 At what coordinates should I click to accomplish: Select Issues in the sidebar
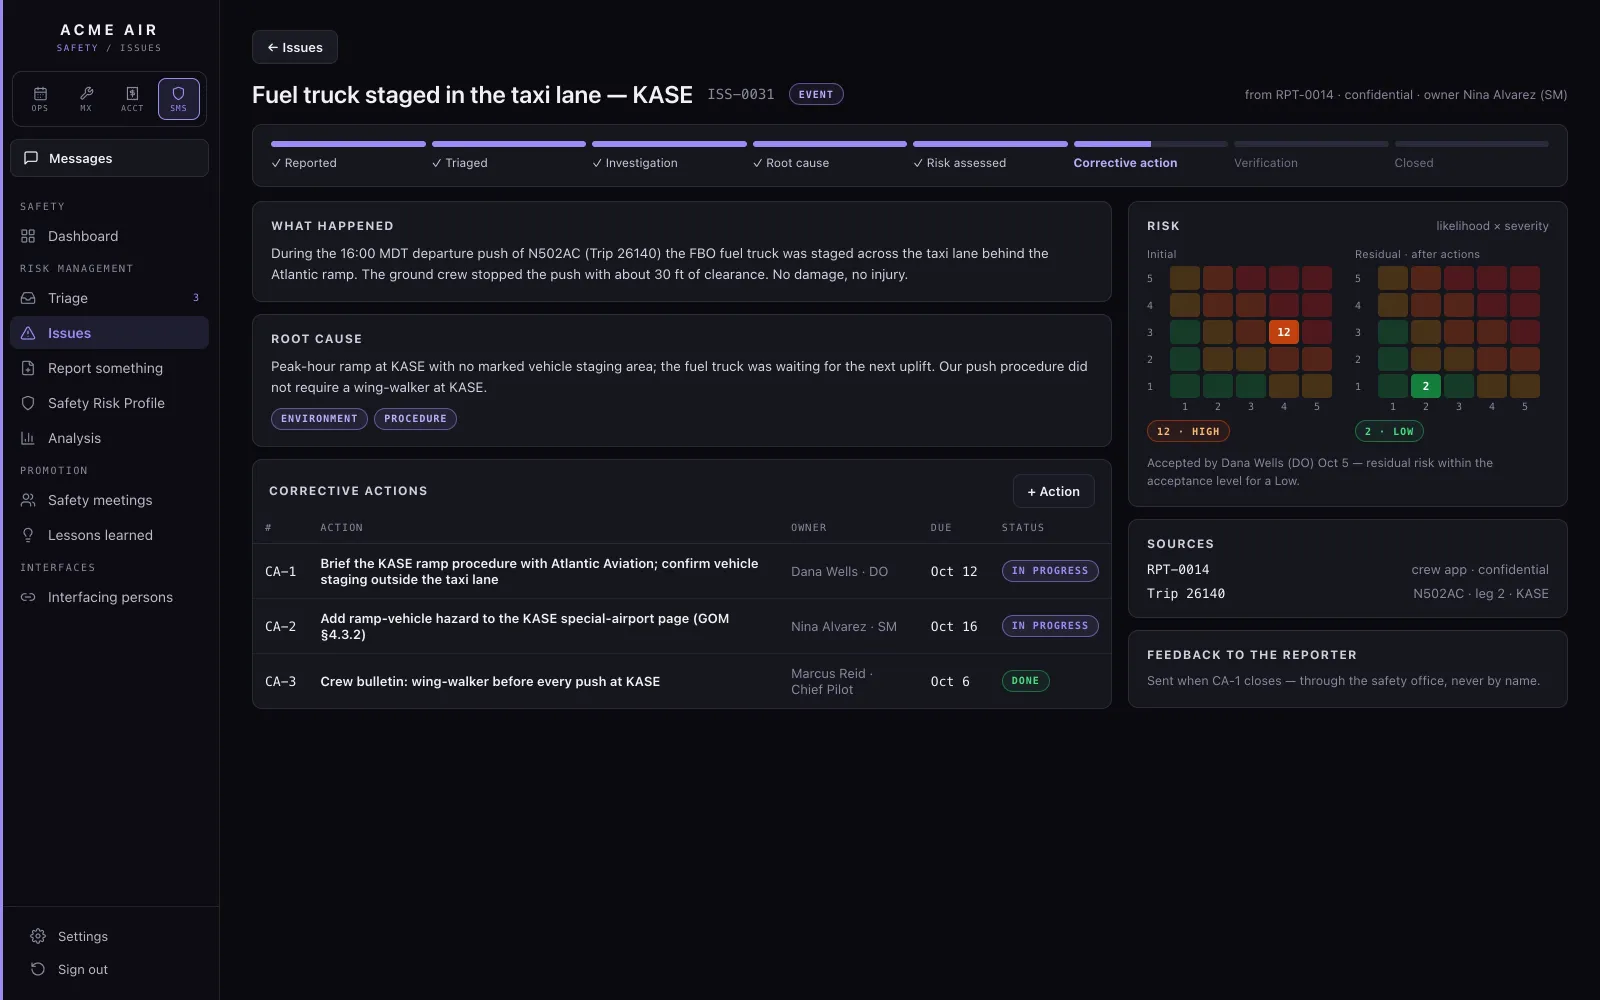coord(110,333)
